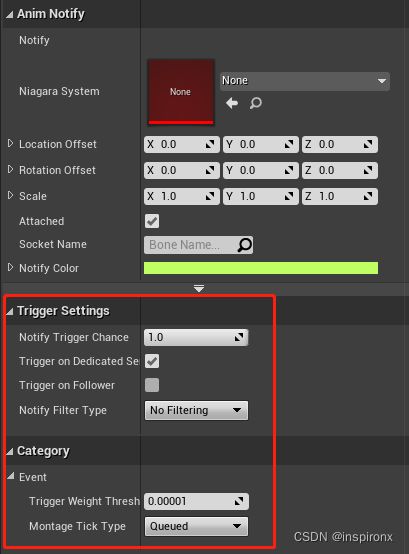Image resolution: width=409 pixels, height=554 pixels.
Task: Click the spin arrow icon on Location Offset X
Action: [210, 145]
